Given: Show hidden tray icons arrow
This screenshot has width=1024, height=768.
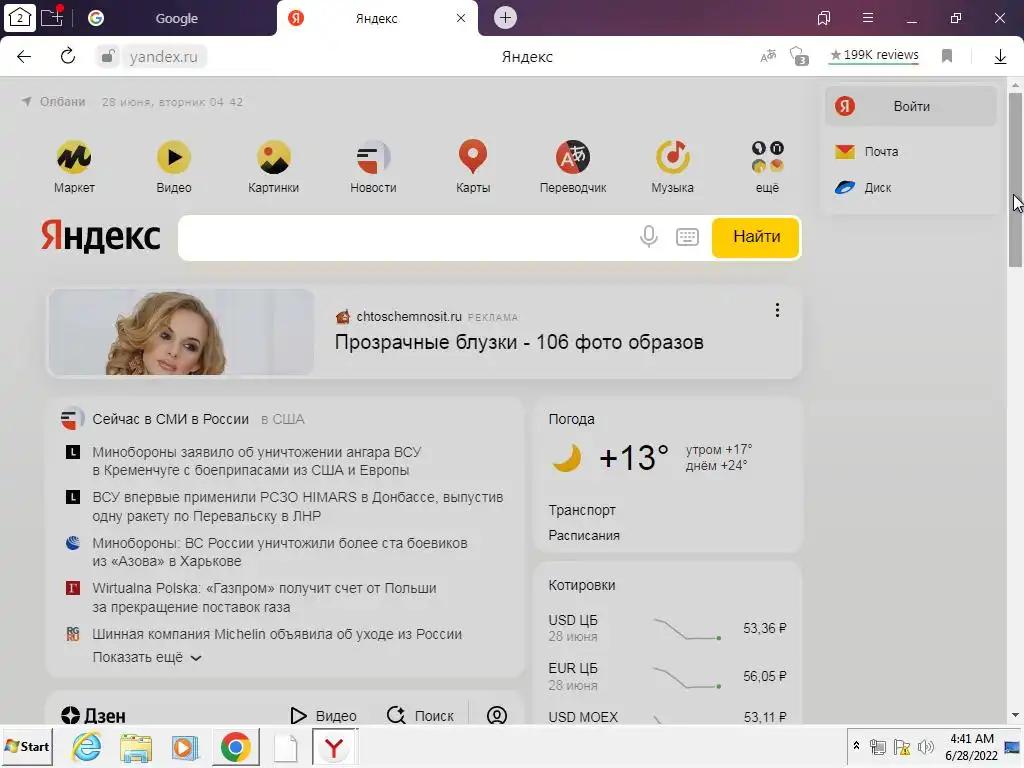Looking at the screenshot, I should [856, 746].
